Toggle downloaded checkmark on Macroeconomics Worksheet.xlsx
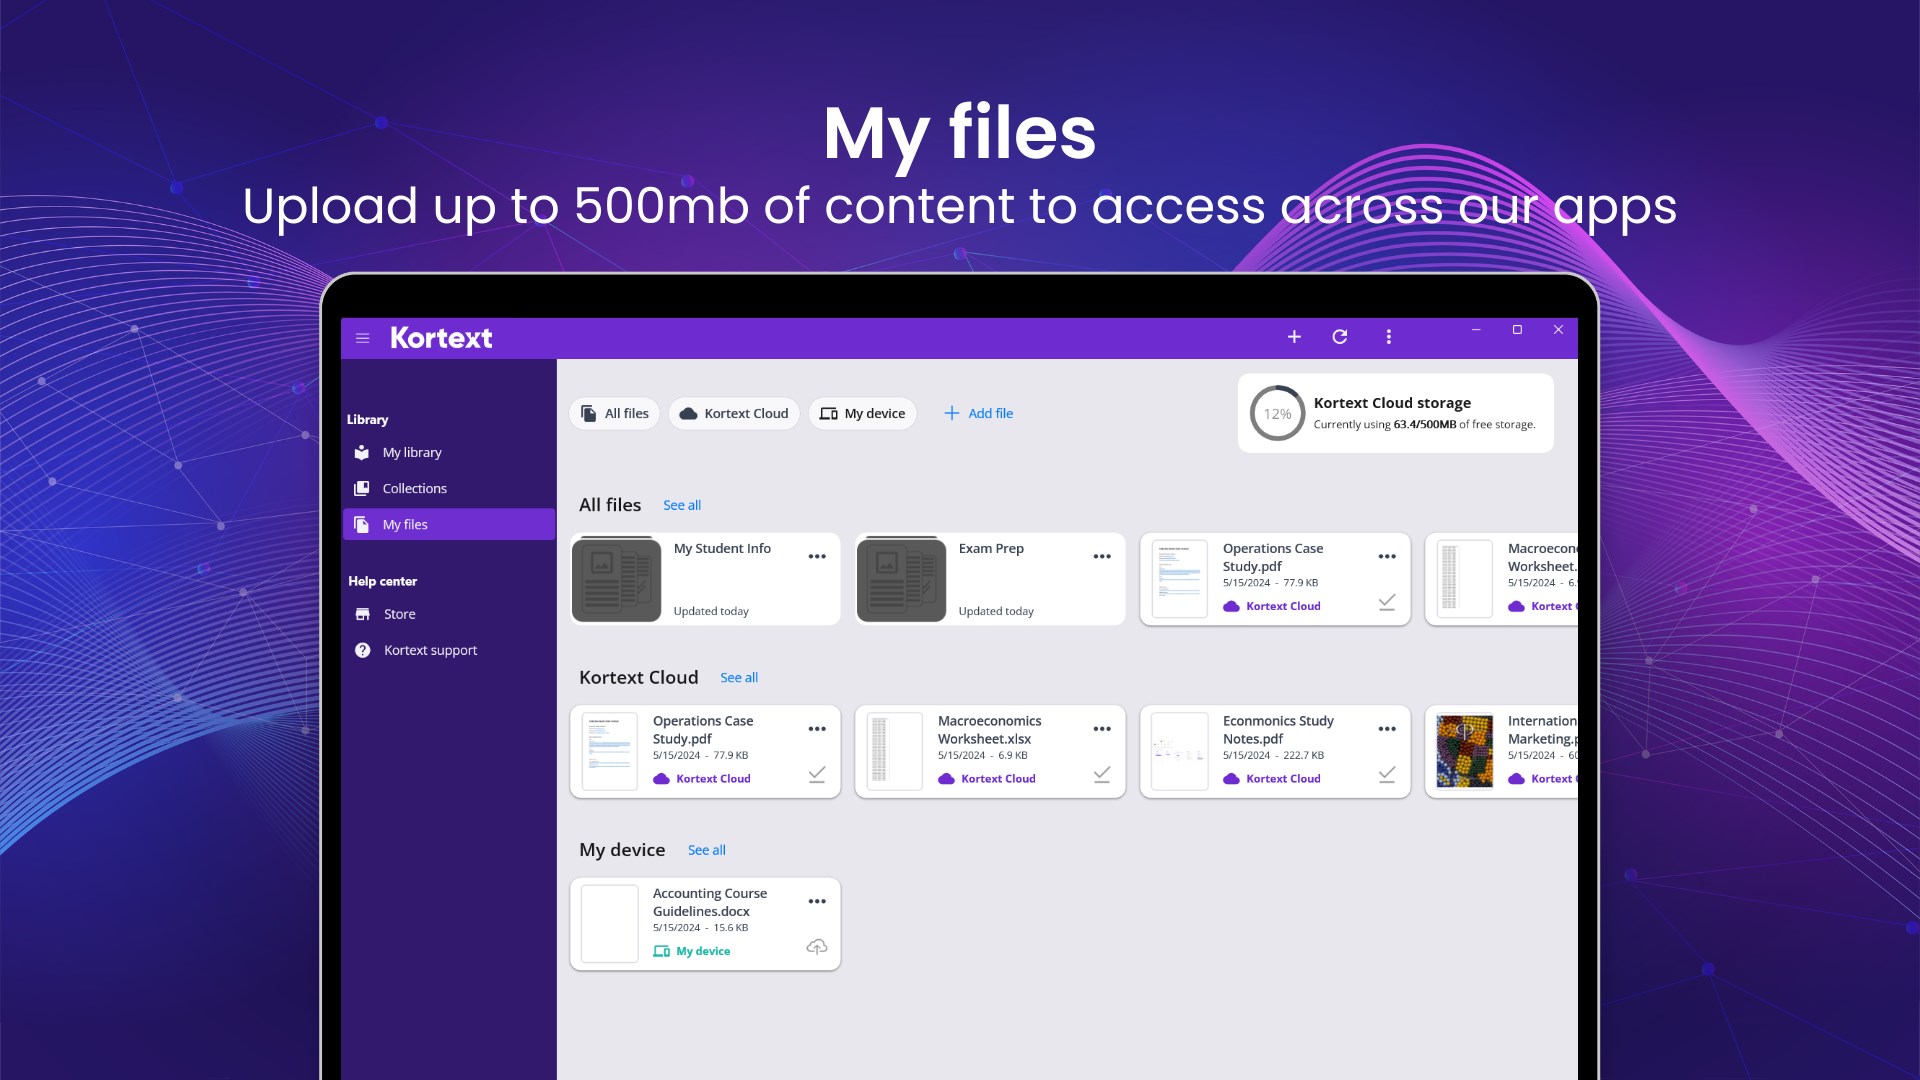Screen dimensions: 1920x1080 click(1101, 775)
